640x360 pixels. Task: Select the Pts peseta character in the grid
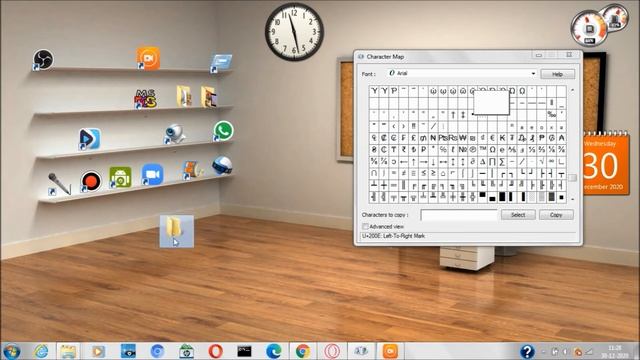point(443,138)
